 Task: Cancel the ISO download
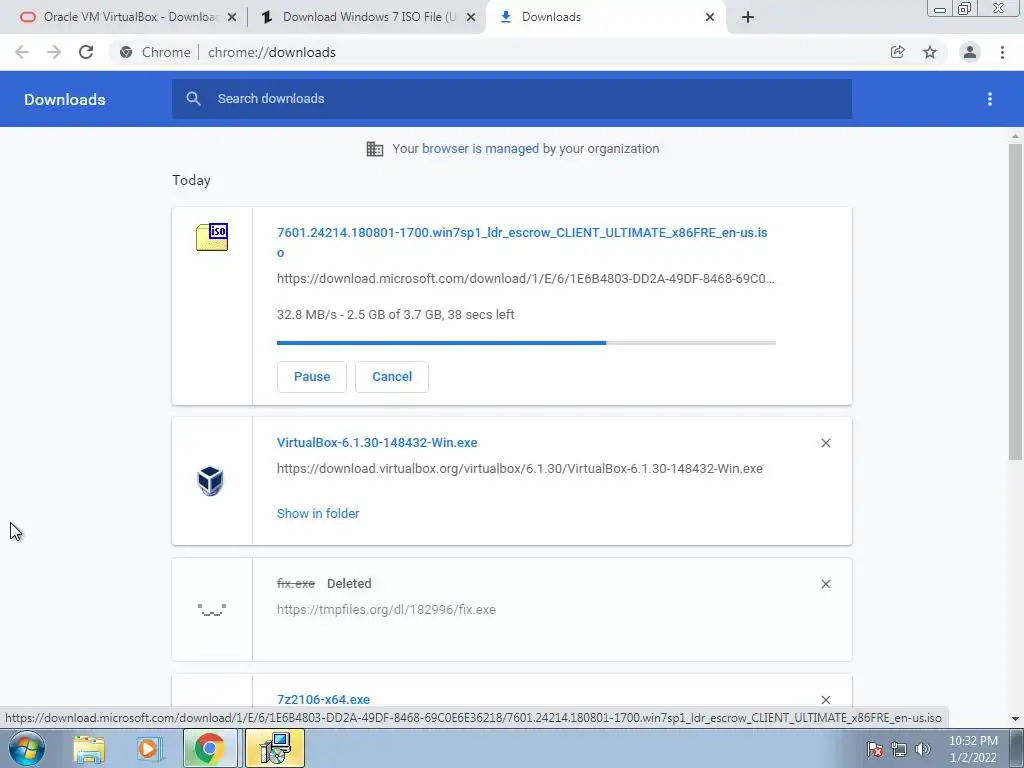pos(392,377)
